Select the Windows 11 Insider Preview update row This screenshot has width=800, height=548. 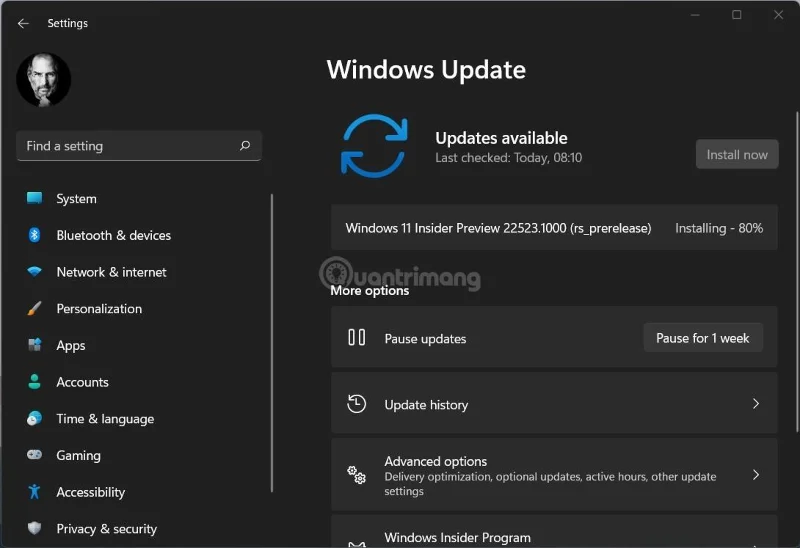click(554, 228)
